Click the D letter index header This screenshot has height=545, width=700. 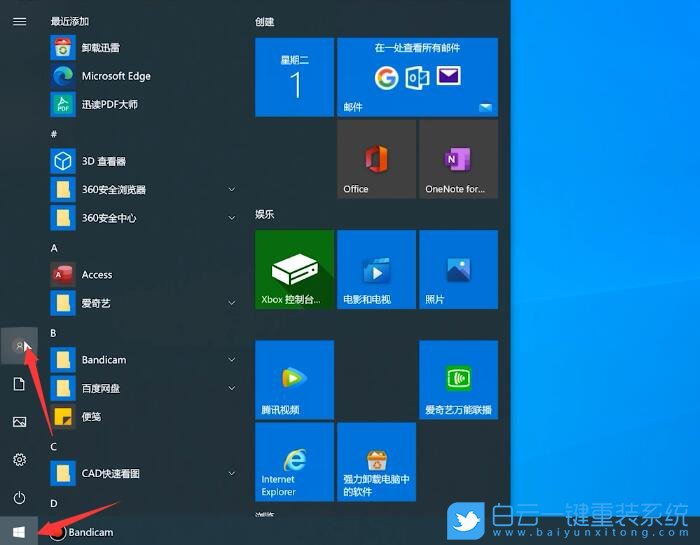pos(54,503)
